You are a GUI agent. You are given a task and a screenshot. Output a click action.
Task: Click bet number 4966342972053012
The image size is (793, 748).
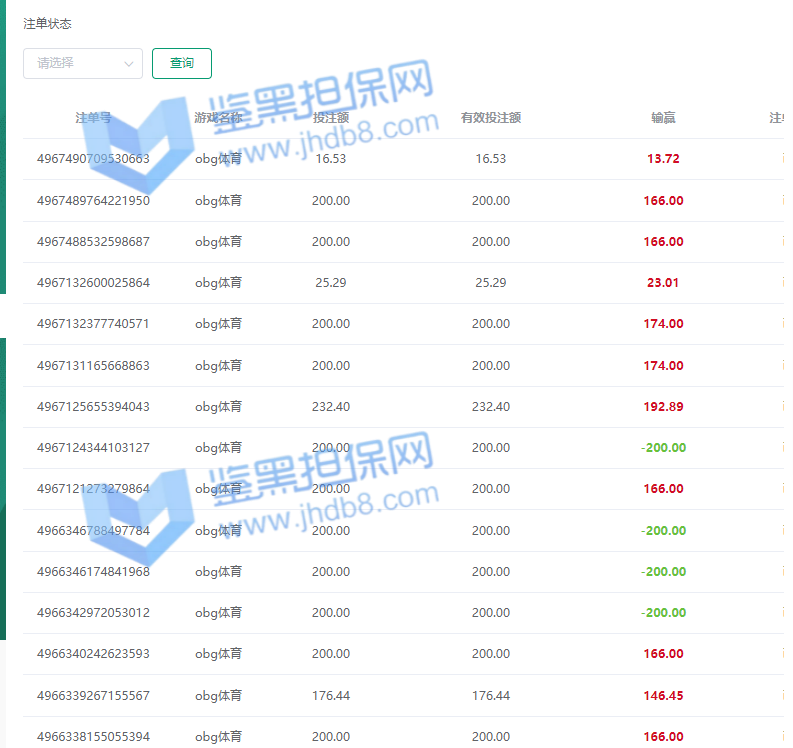point(93,613)
